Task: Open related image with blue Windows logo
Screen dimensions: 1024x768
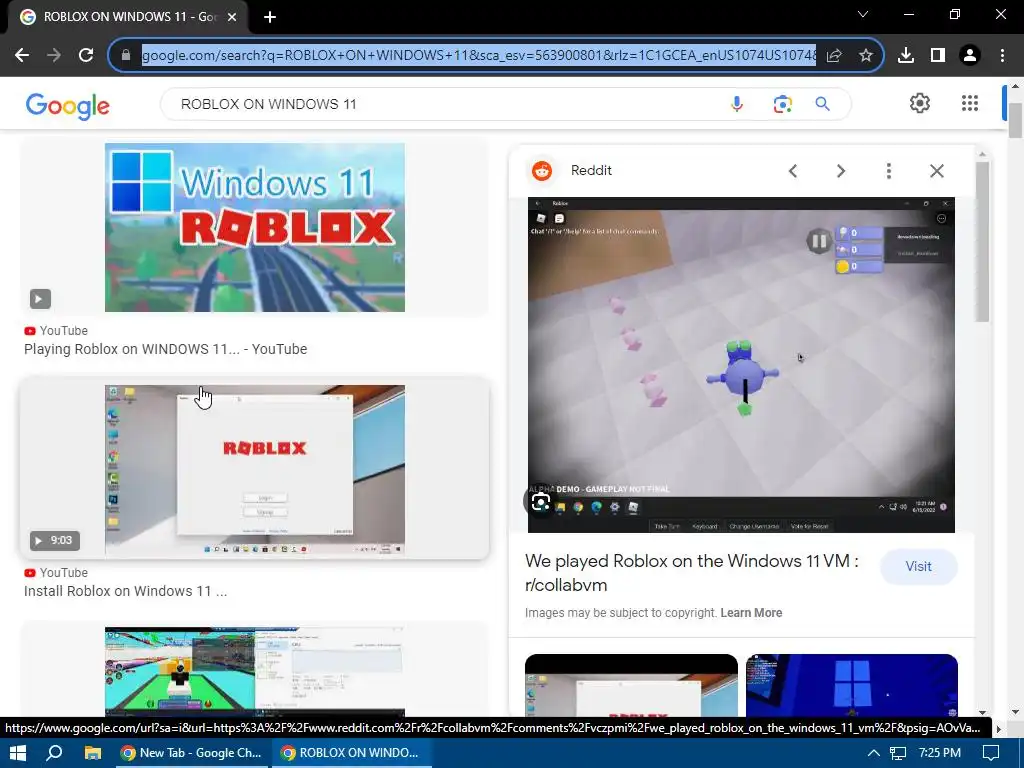Action: point(852,685)
